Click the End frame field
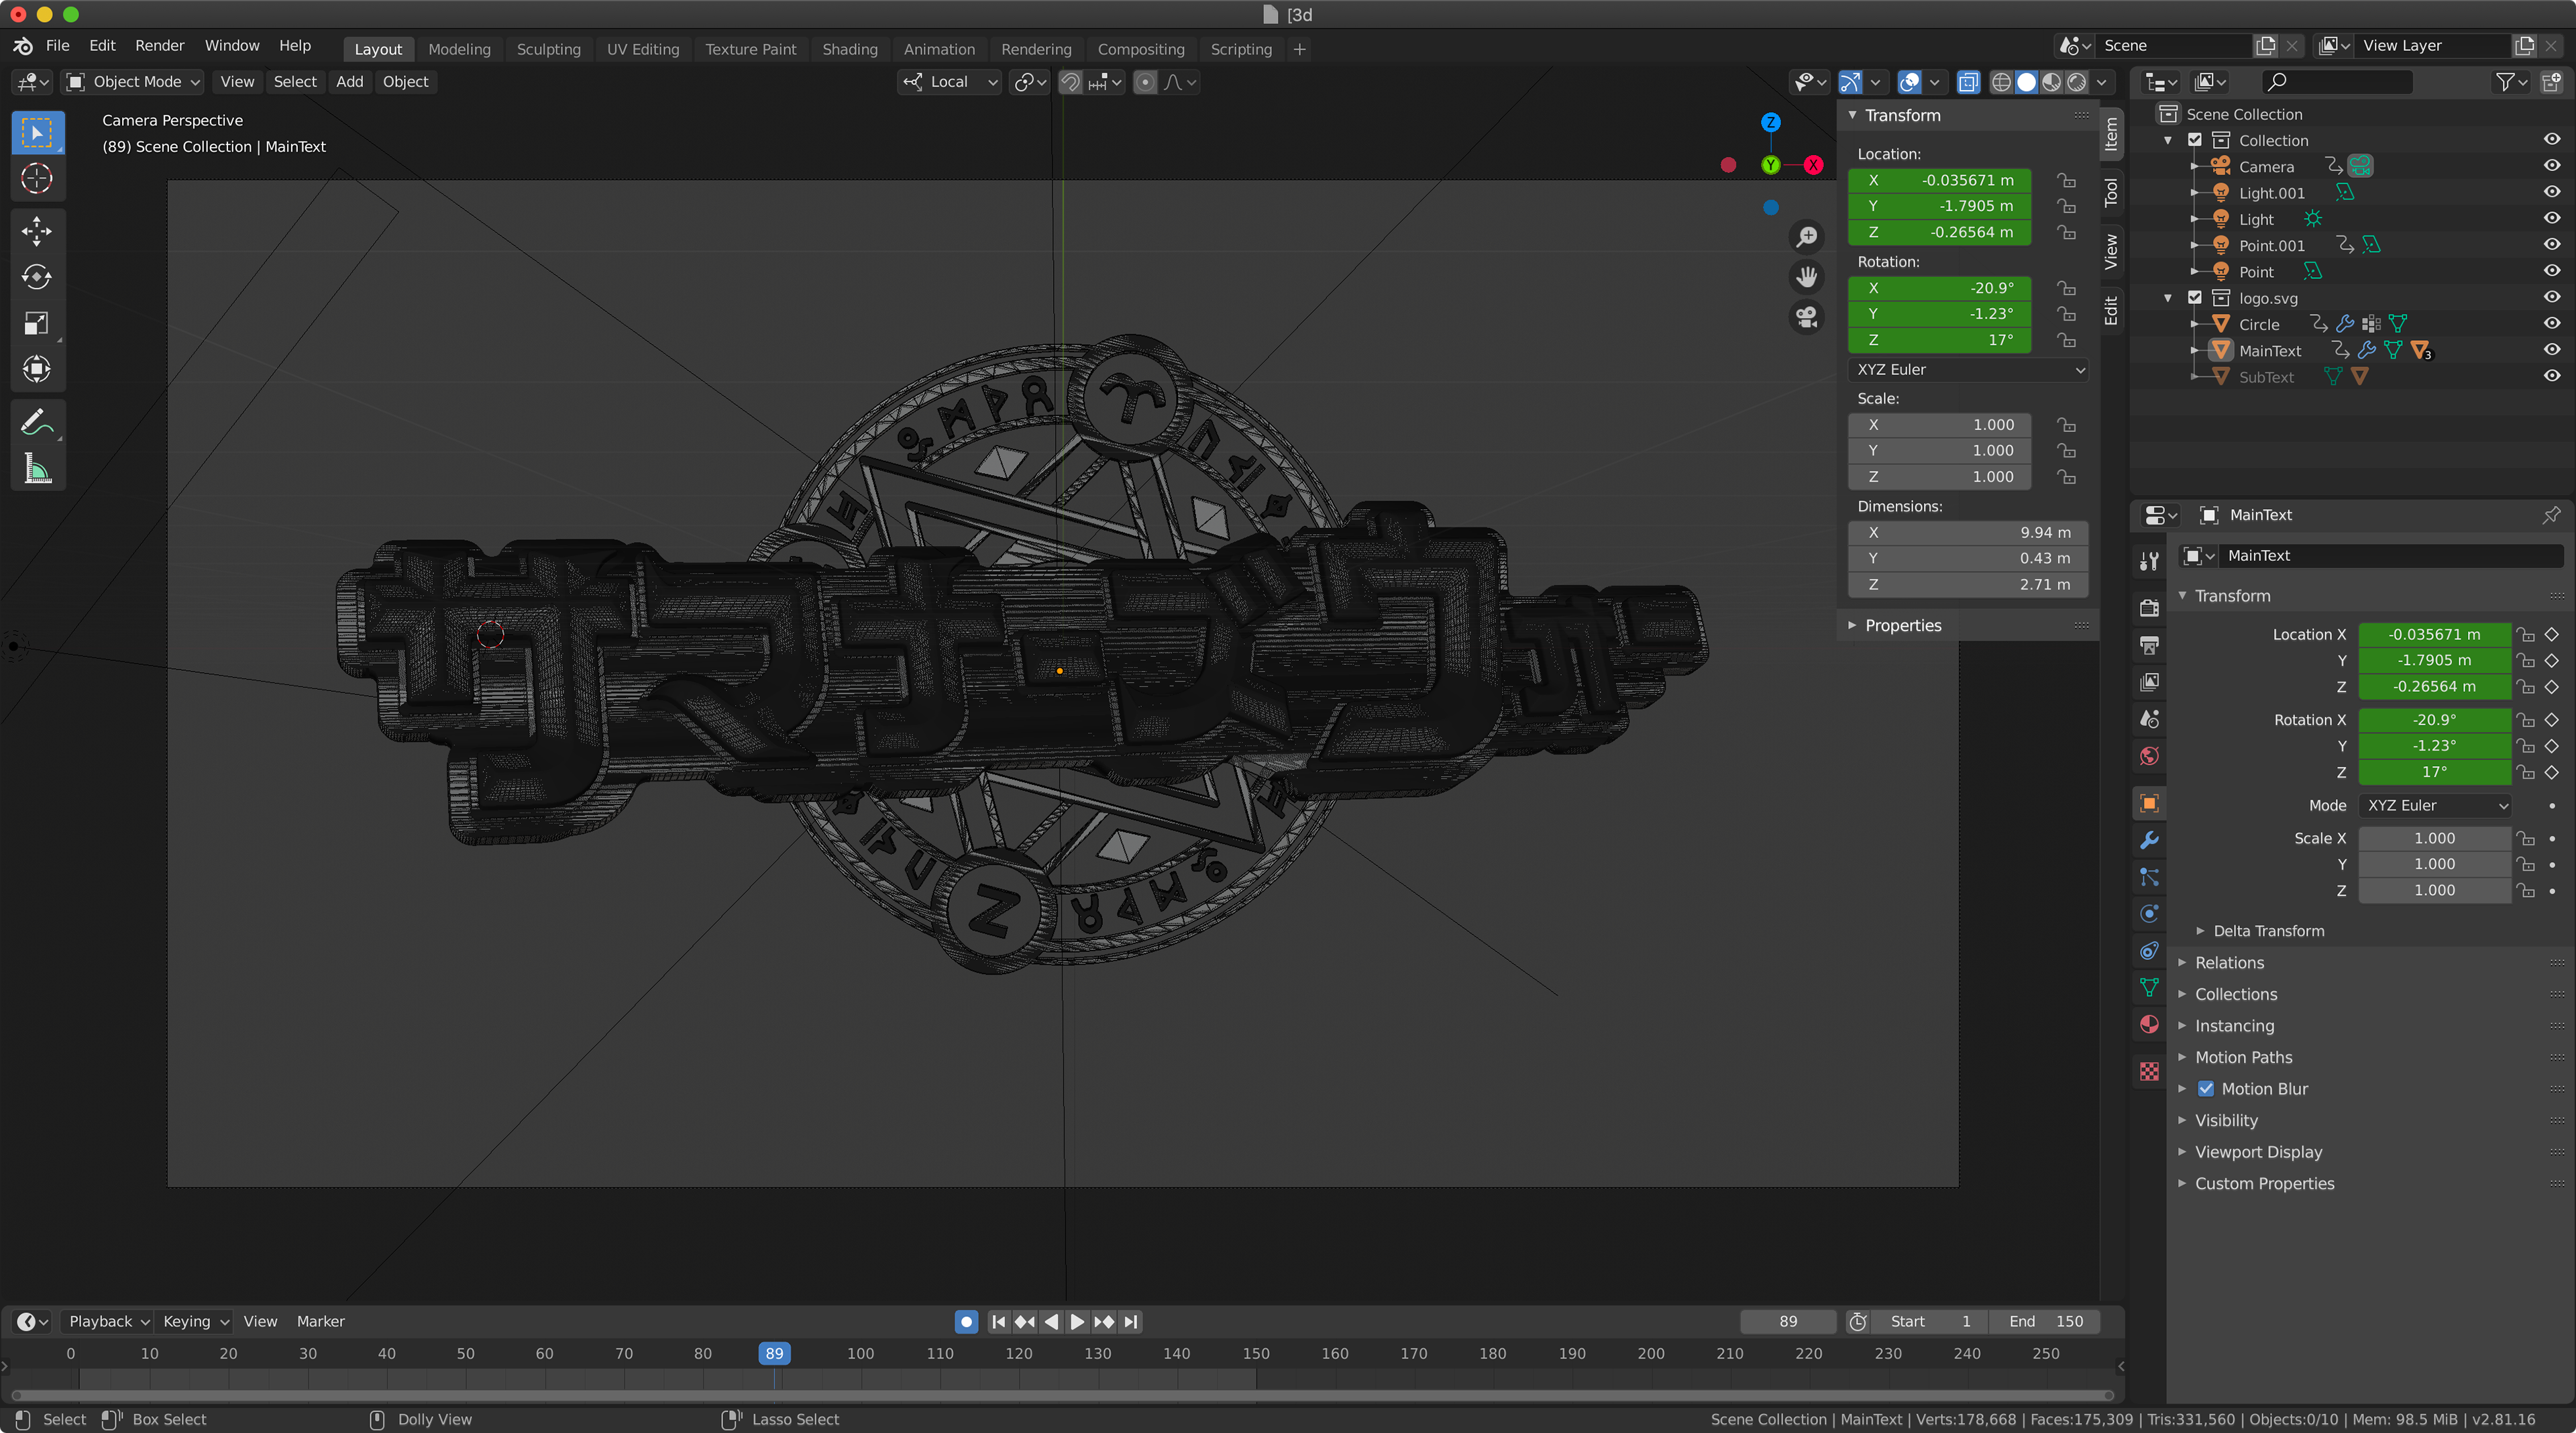Image resolution: width=2576 pixels, height=1433 pixels. point(2044,1321)
